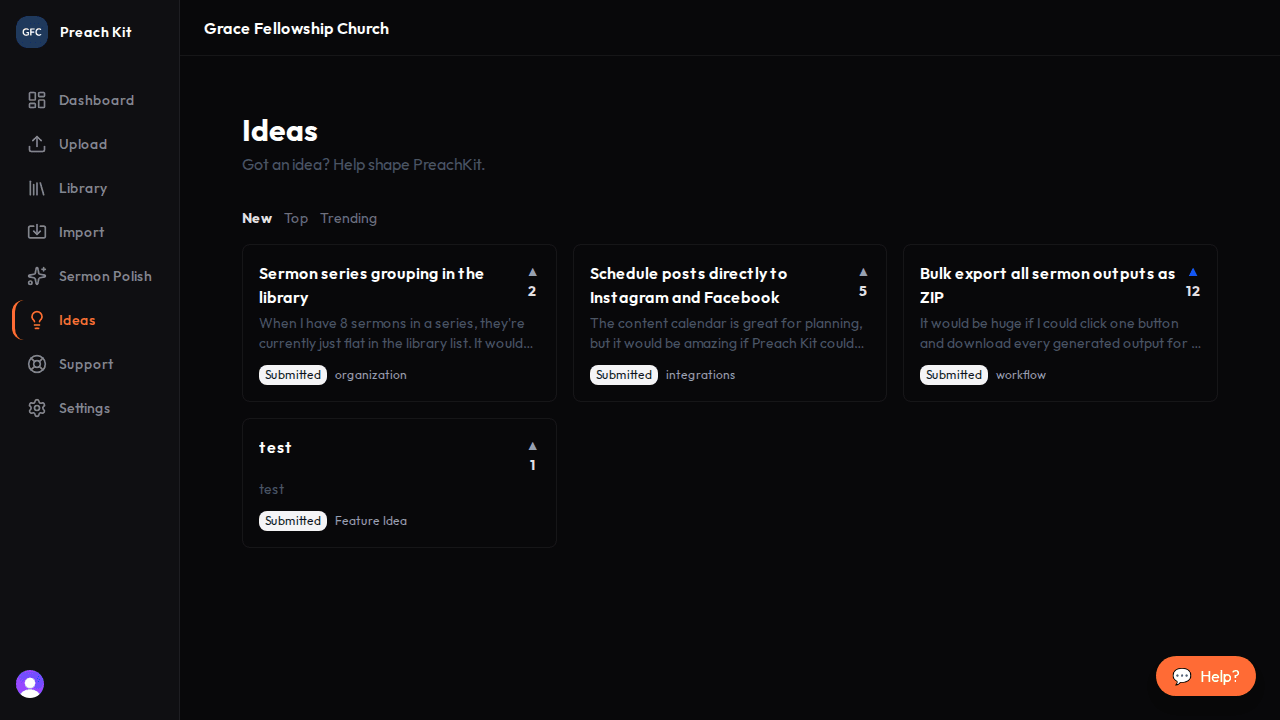The width and height of the screenshot is (1280, 720).
Task: Open the Ideas sidebar menu item
Action: 77,320
